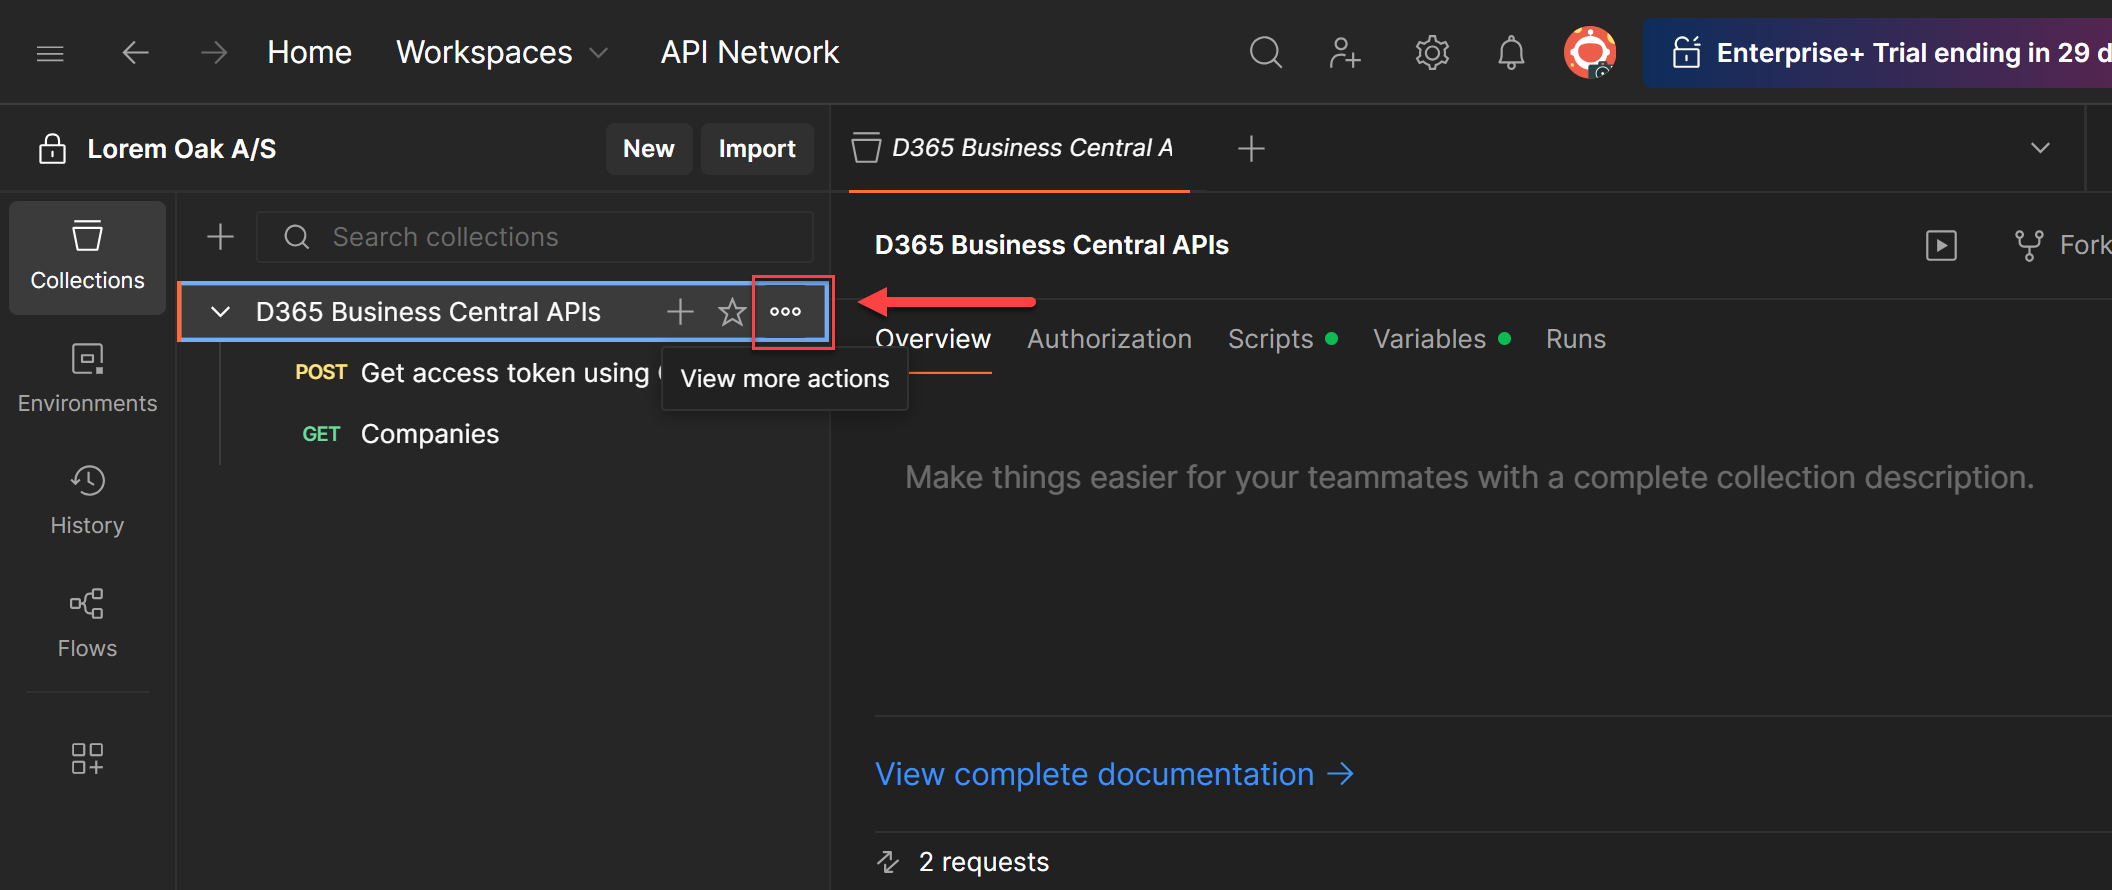Open Flows in the sidebar
This screenshot has width=2112, height=890.
[x=88, y=625]
